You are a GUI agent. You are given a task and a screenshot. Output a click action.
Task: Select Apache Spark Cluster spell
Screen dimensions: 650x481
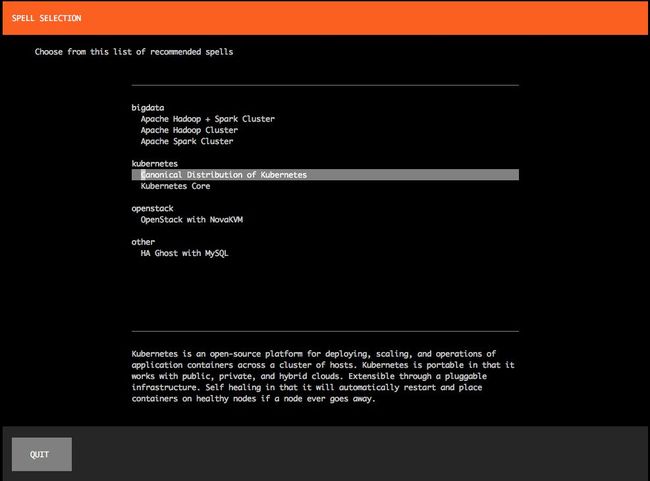pos(187,141)
